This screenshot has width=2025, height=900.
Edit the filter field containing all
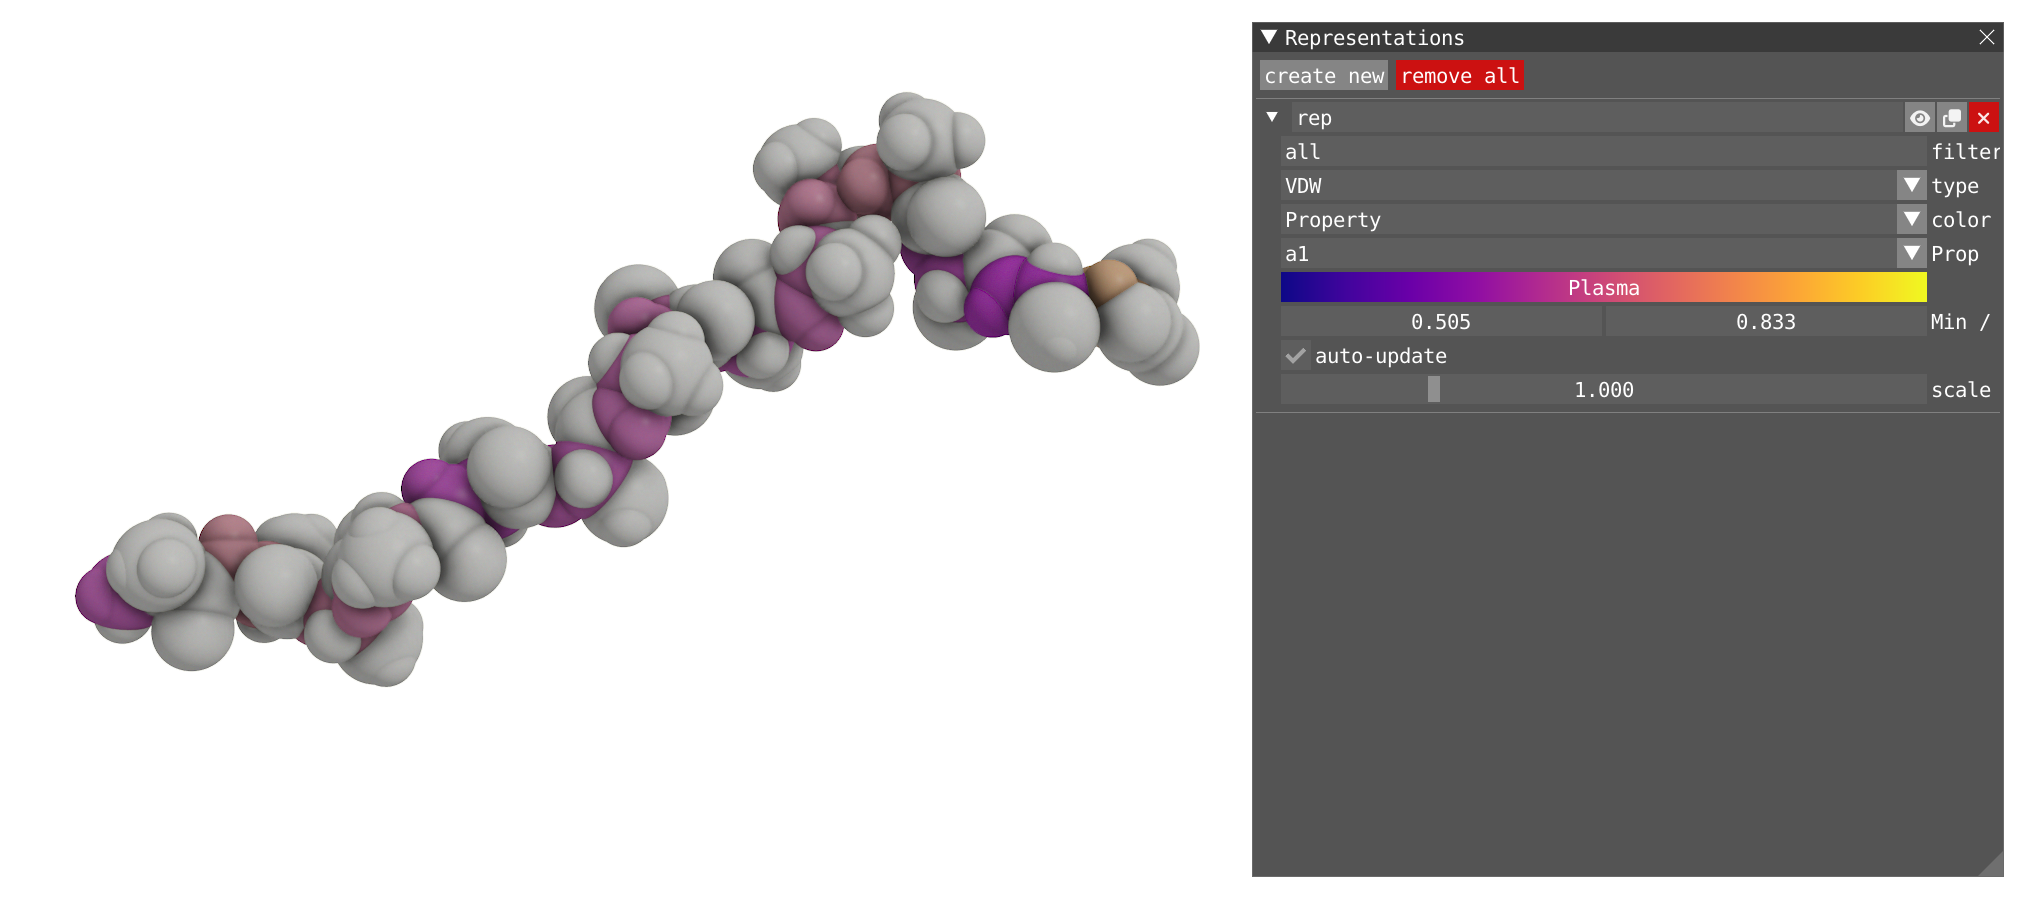[x=1603, y=152]
